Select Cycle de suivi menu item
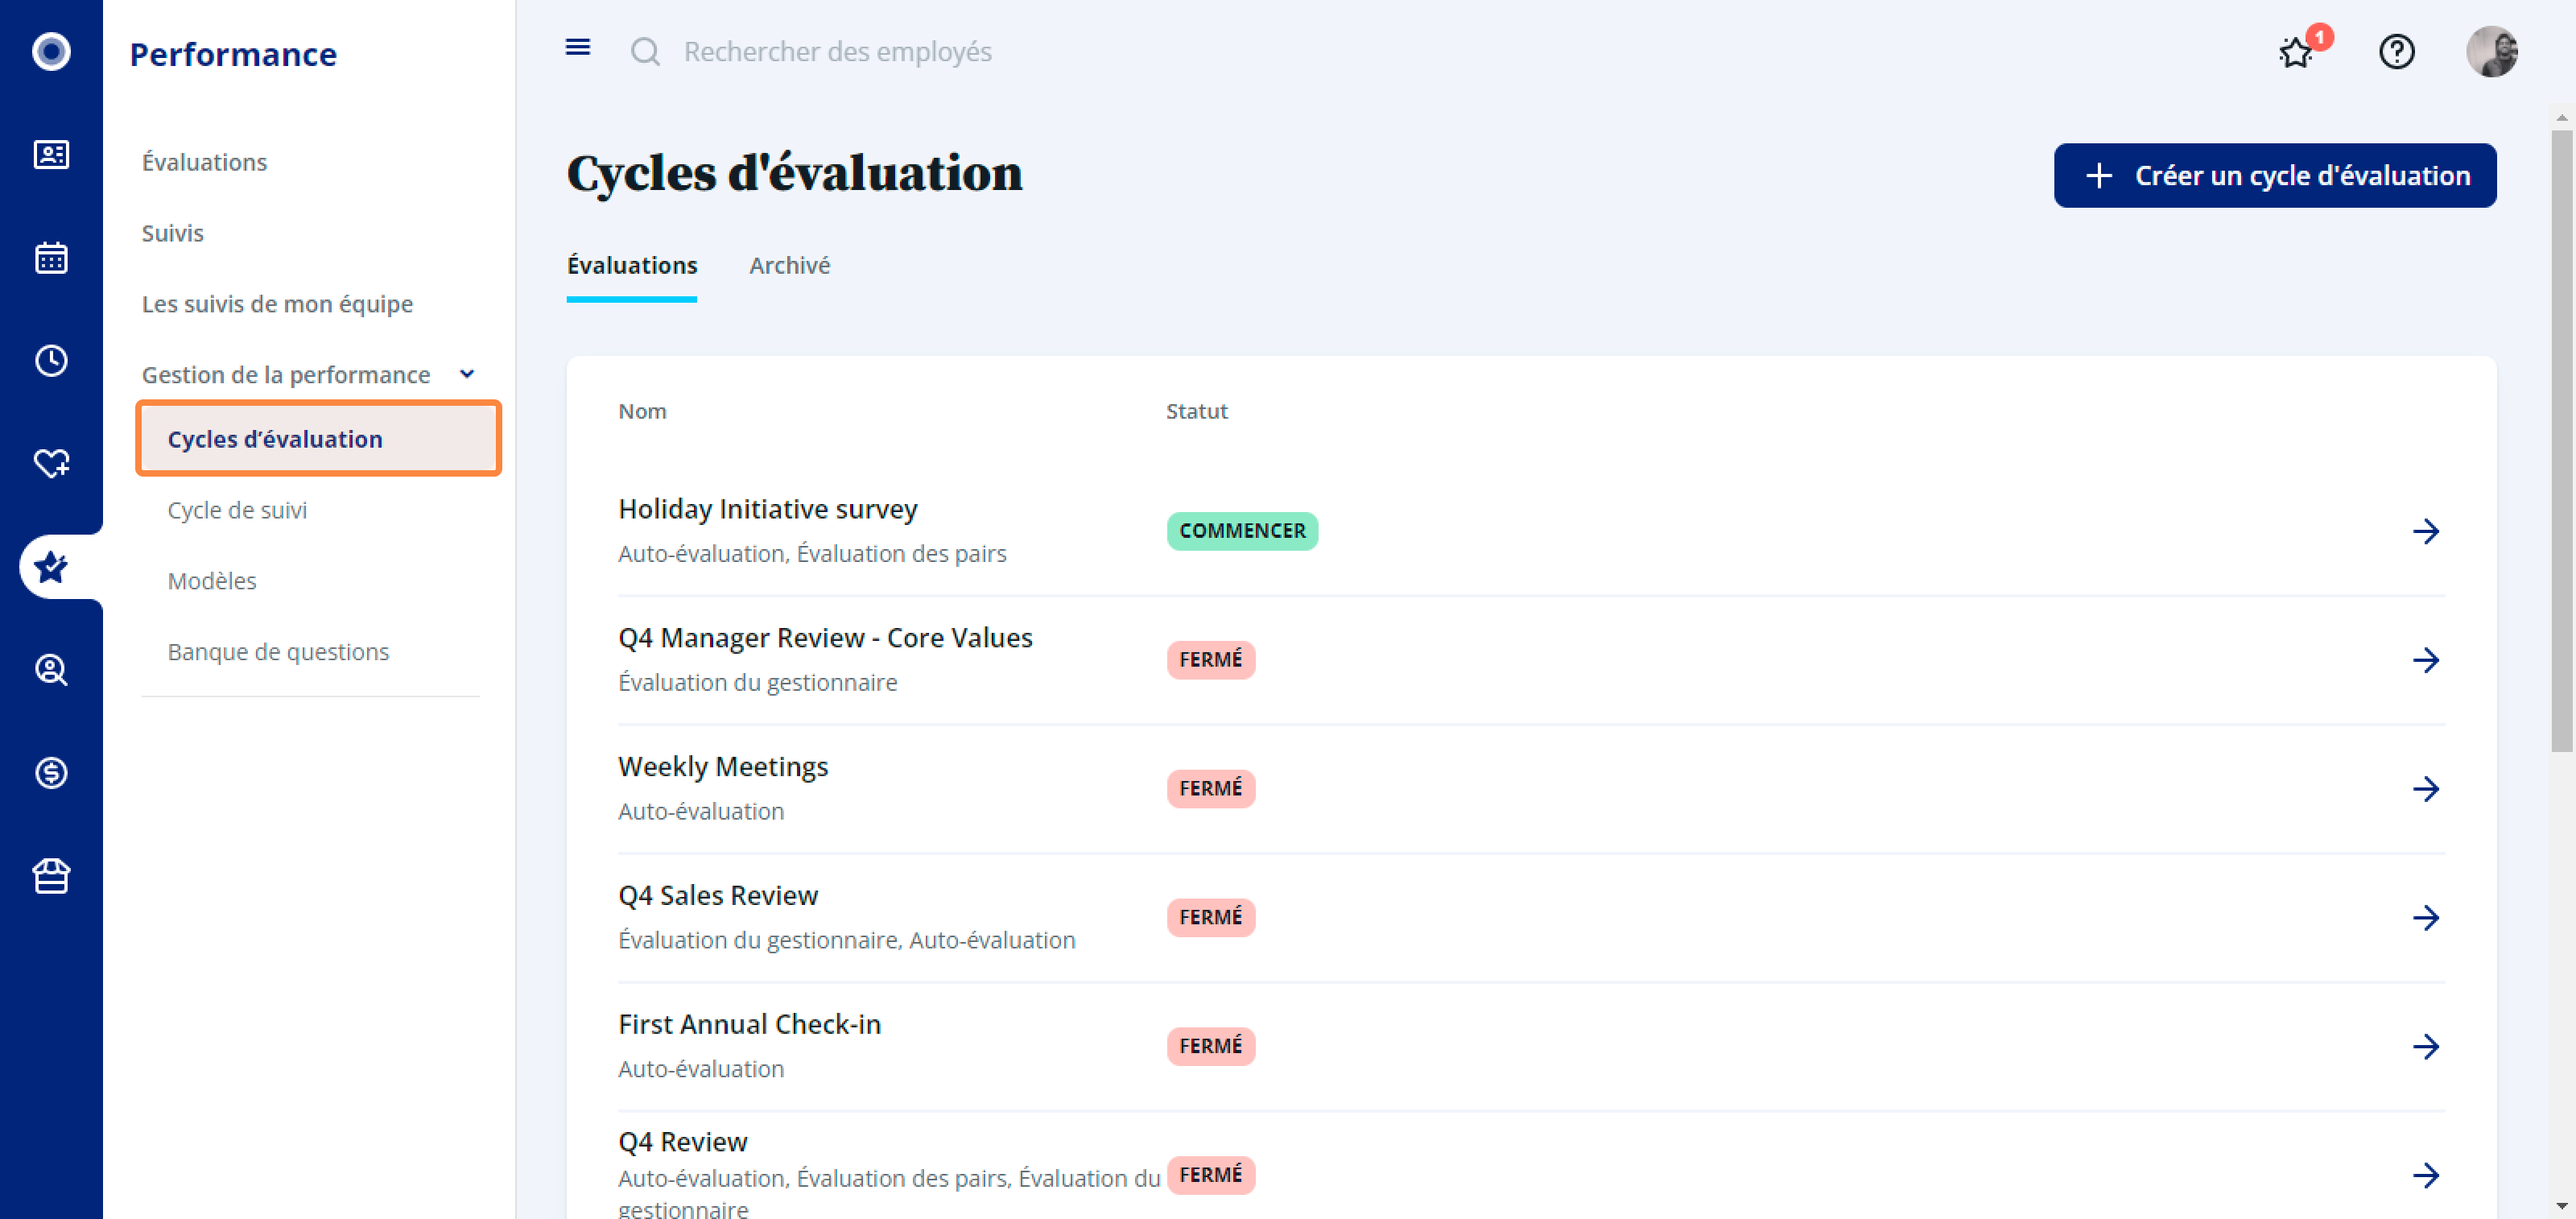 point(237,510)
